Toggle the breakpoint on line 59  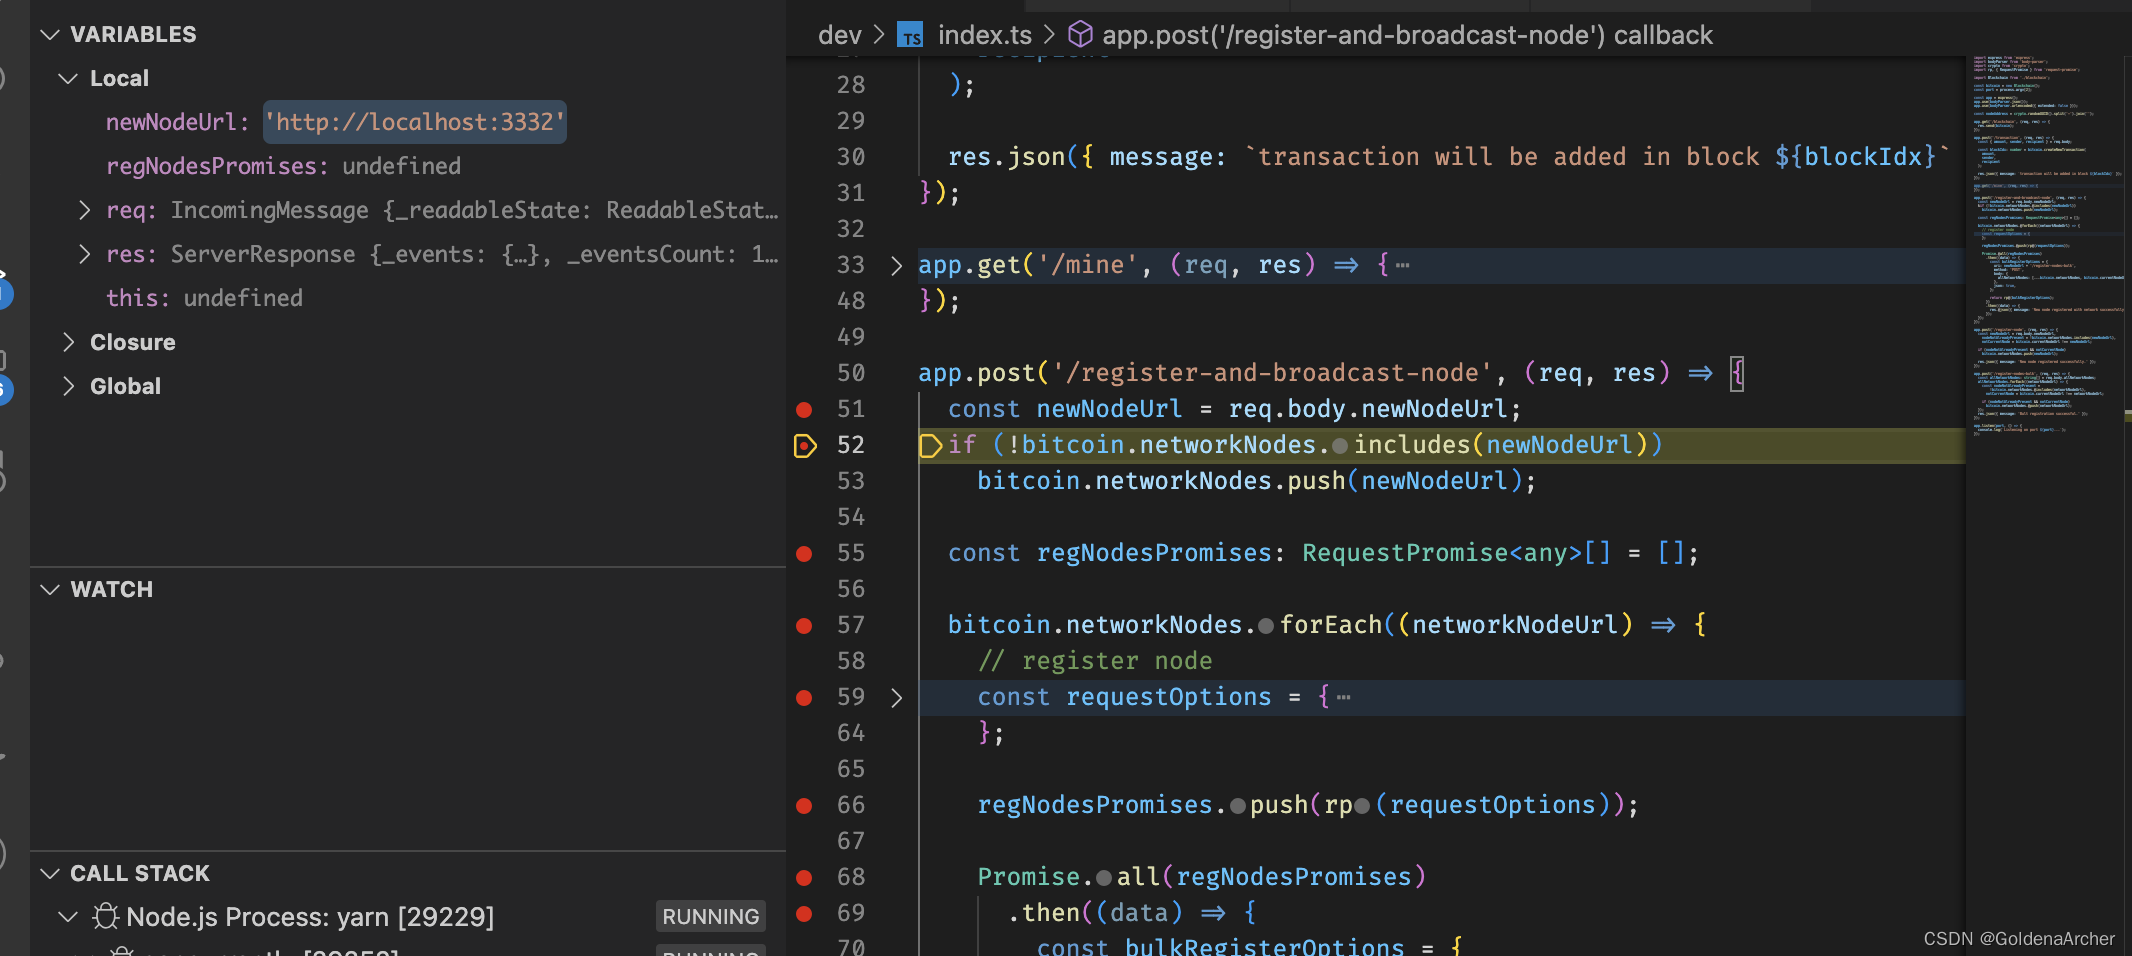pyautogui.click(x=804, y=697)
